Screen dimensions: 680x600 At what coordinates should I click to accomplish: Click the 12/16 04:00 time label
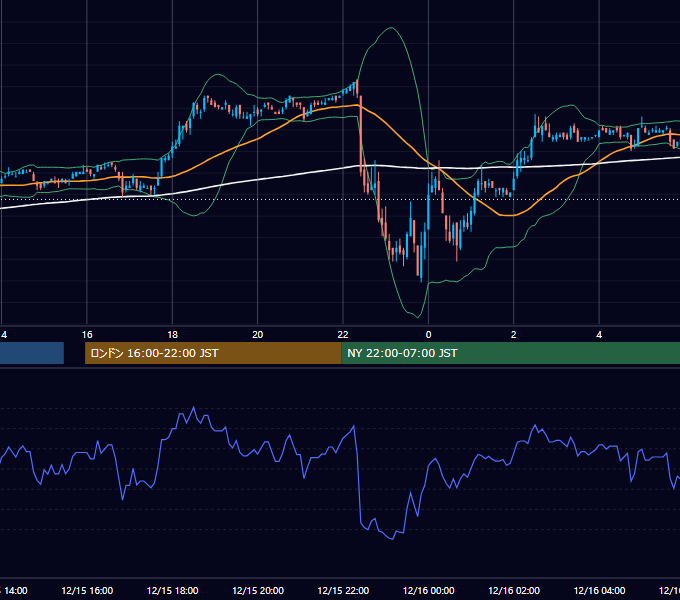[599, 590]
